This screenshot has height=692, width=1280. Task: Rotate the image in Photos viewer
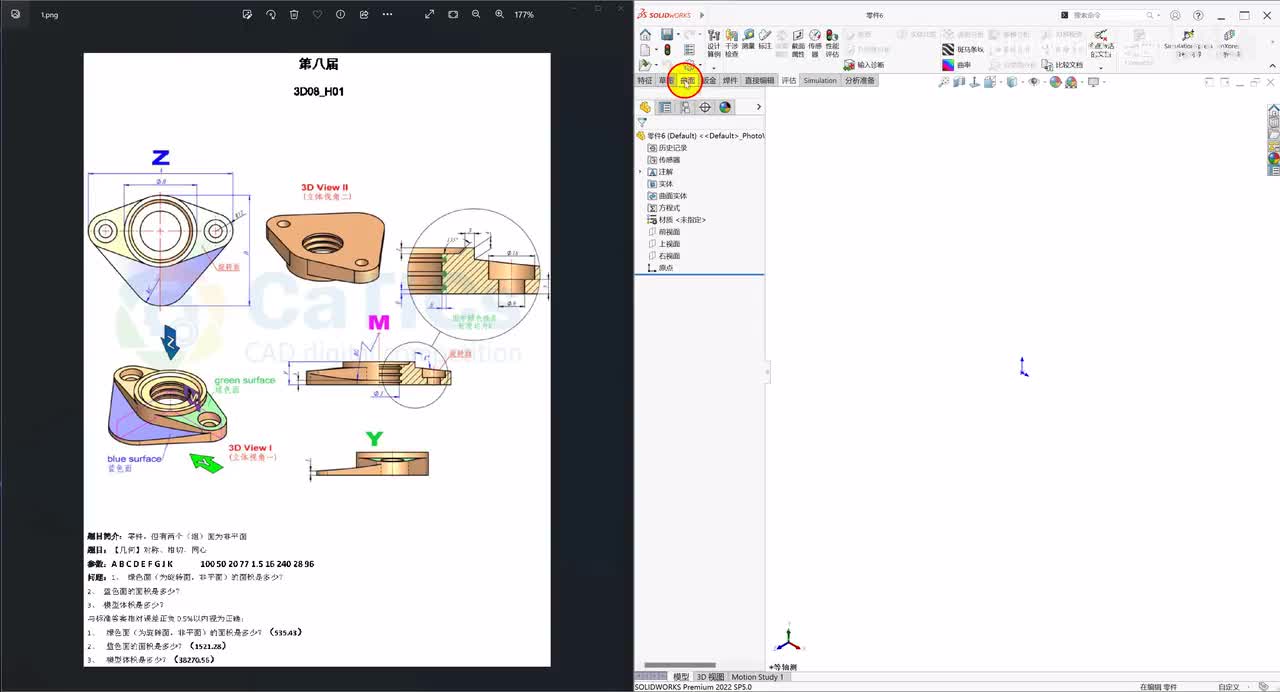271,14
